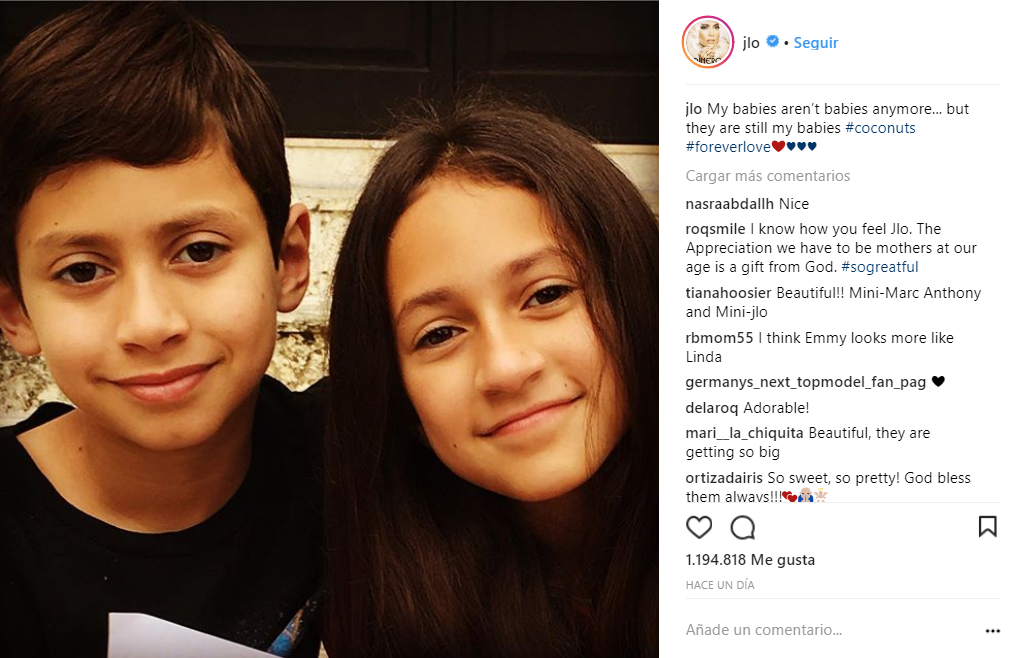Image resolution: width=1011 pixels, height=658 pixels.
Task: Visit nasraabdallh's profile
Action: (x=729, y=204)
